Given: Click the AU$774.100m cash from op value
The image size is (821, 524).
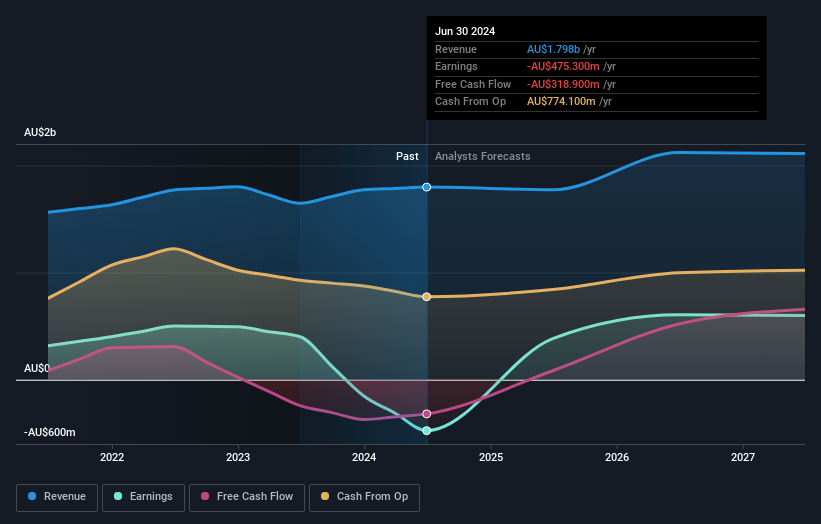Looking at the screenshot, I should (x=561, y=102).
